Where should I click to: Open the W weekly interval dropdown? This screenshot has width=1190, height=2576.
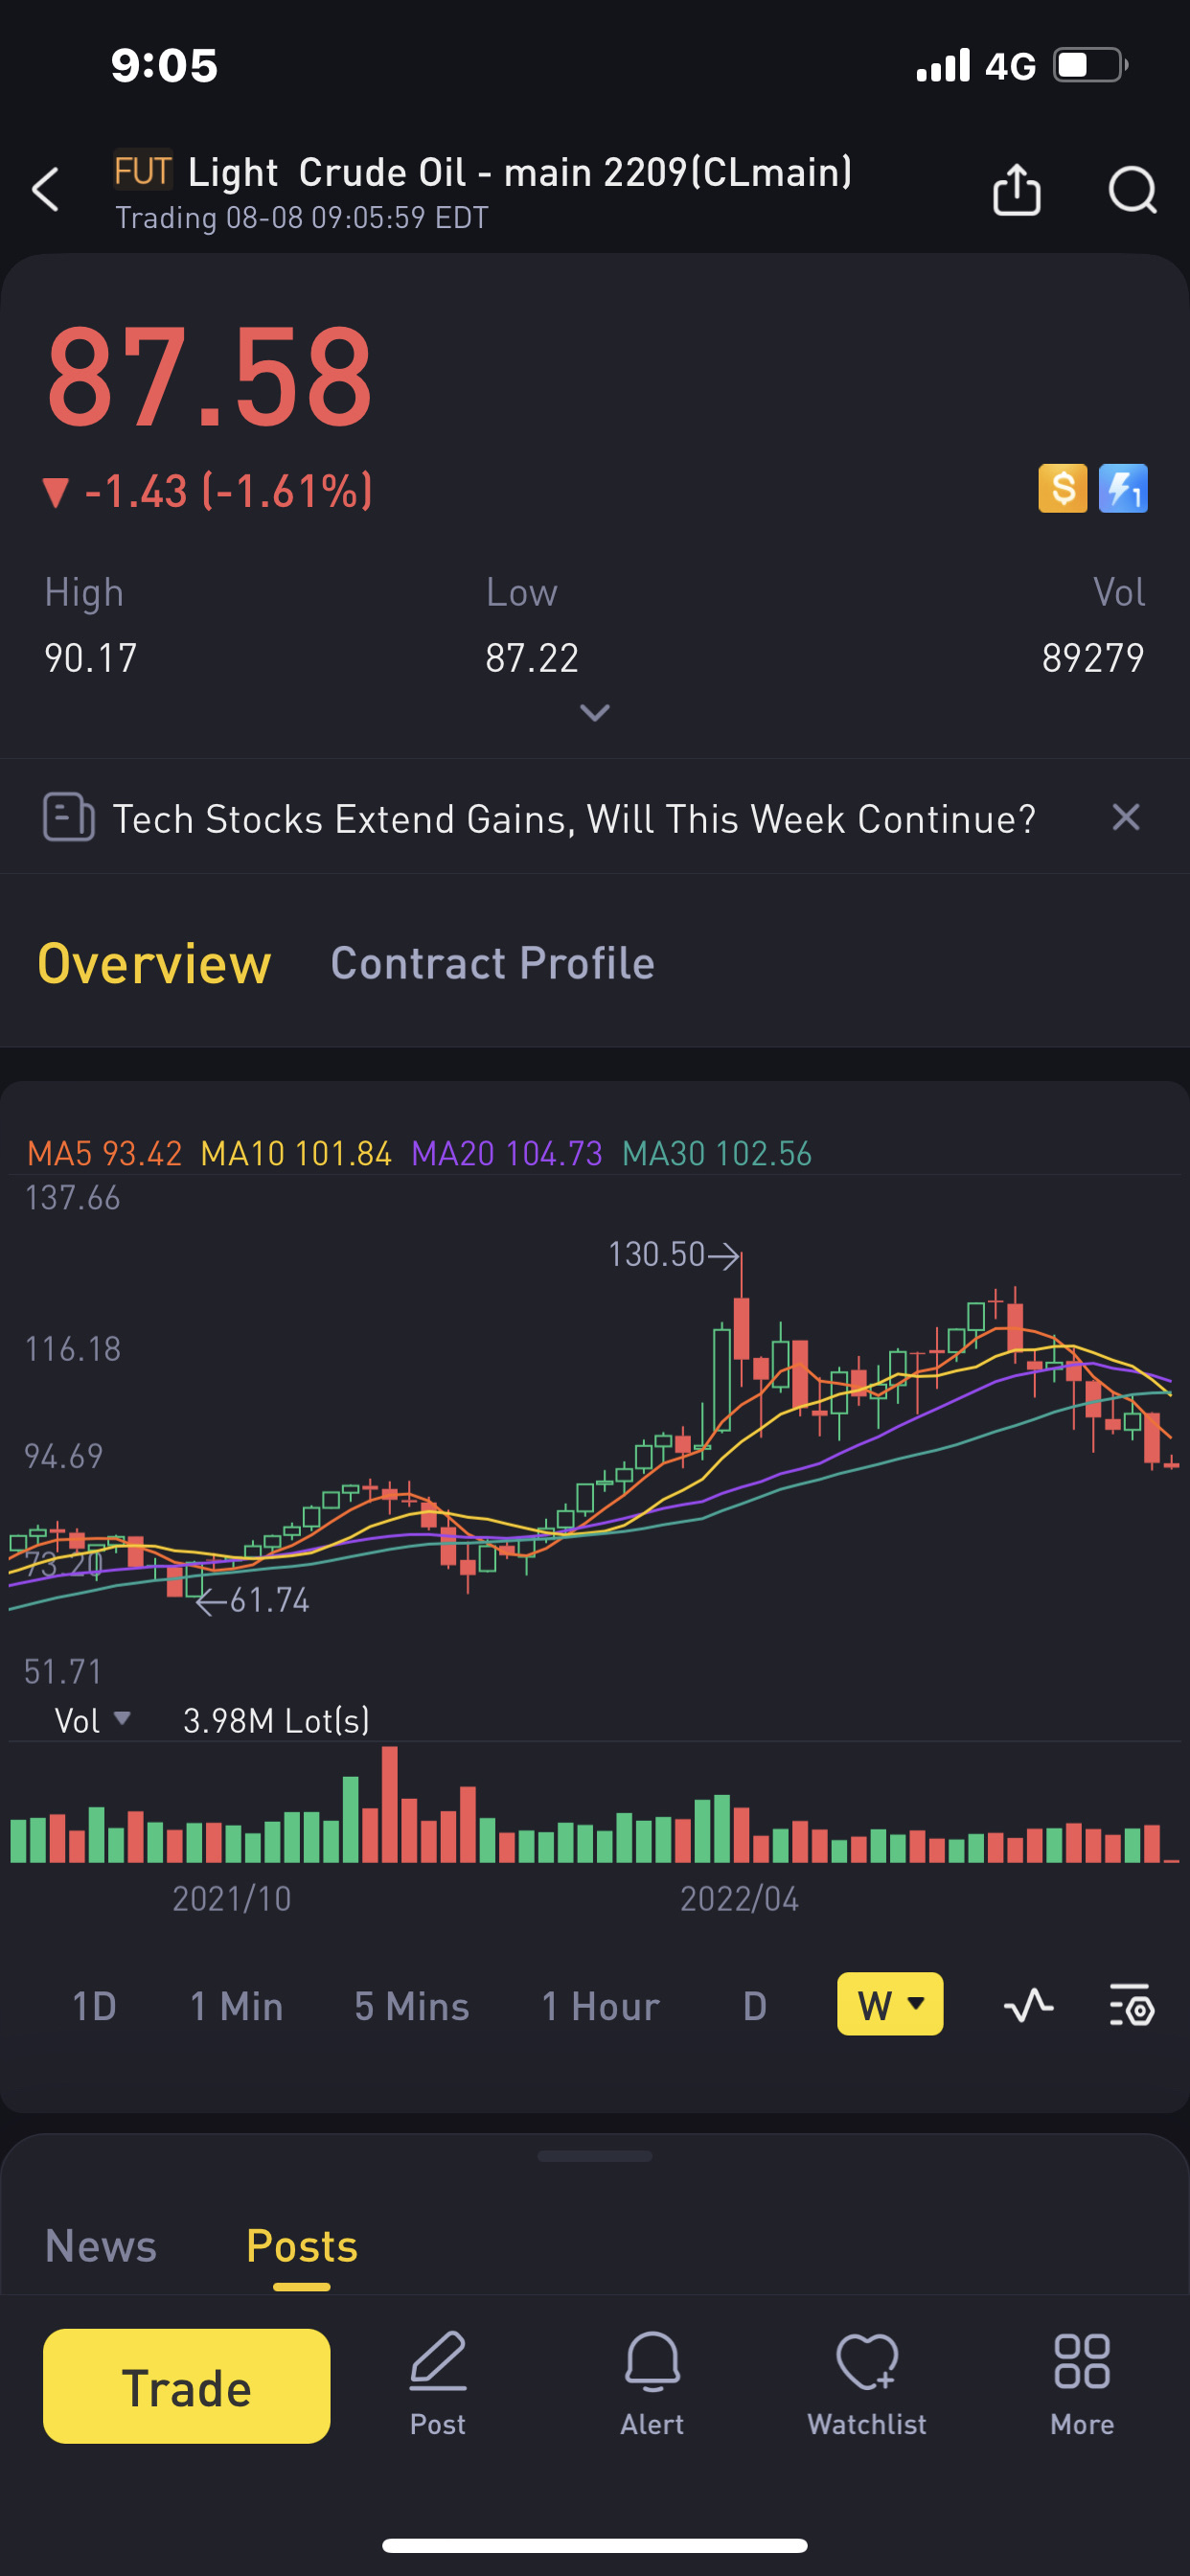pos(889,2005)
